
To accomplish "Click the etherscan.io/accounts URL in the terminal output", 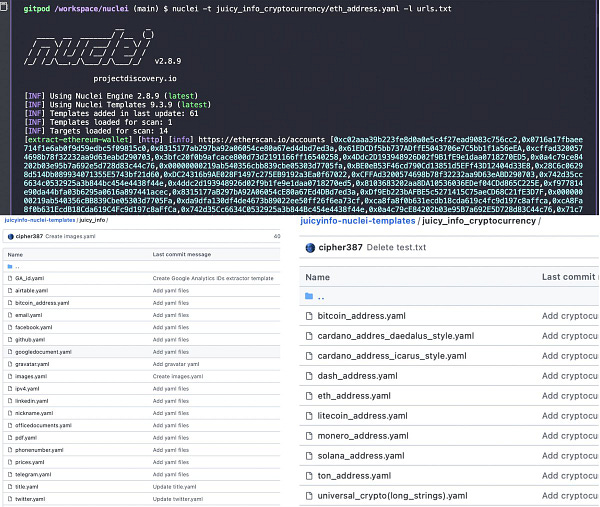I will [x=261, y=140].
